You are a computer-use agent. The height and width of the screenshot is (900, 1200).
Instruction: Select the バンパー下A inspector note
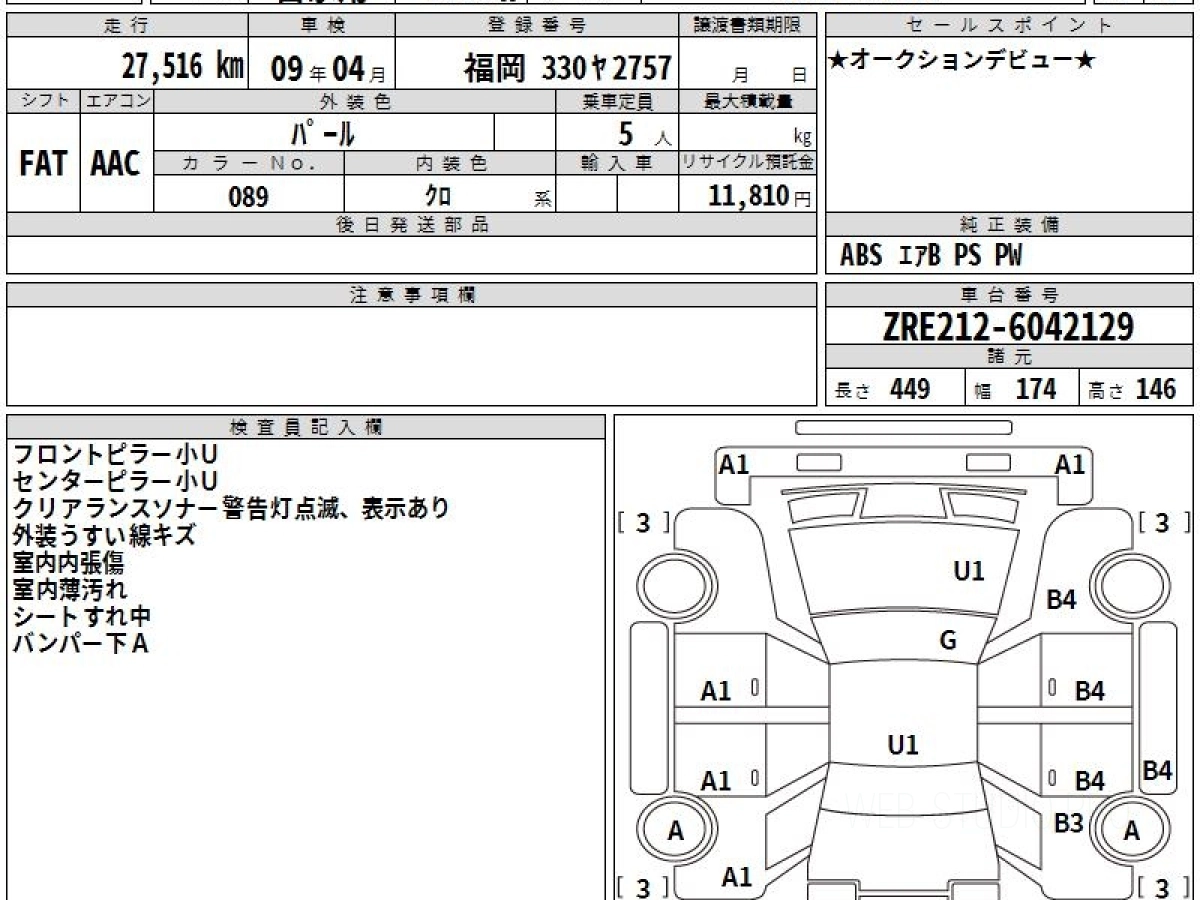pyautogui.click(x=80, y=643)
